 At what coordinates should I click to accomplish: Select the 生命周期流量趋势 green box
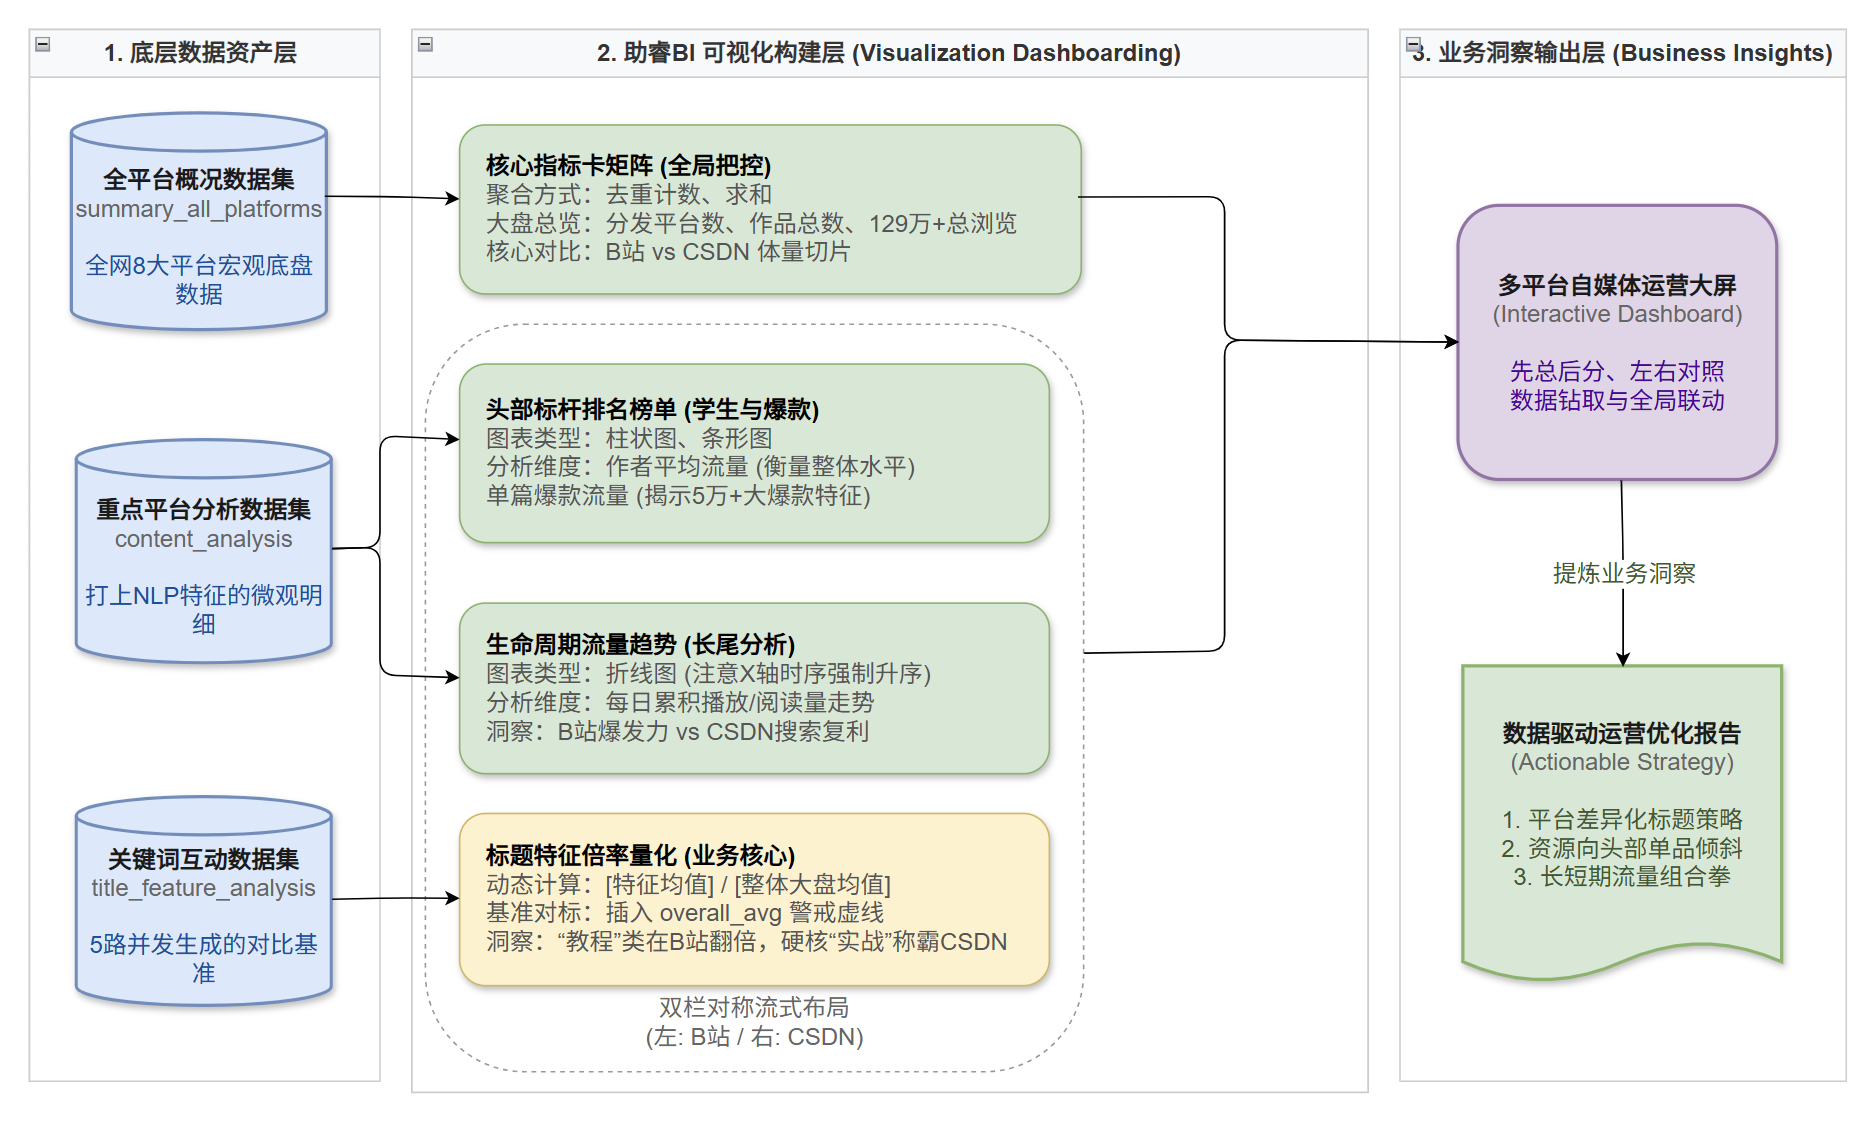click(x=754, y=688)
